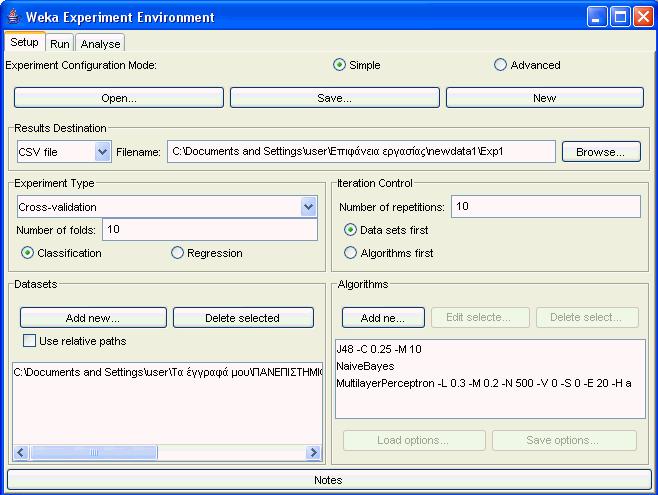Expand the Cross-validation experiment type dropdown
The height and width of the screenshot is (495, 658).
click(x=167, y=207)
